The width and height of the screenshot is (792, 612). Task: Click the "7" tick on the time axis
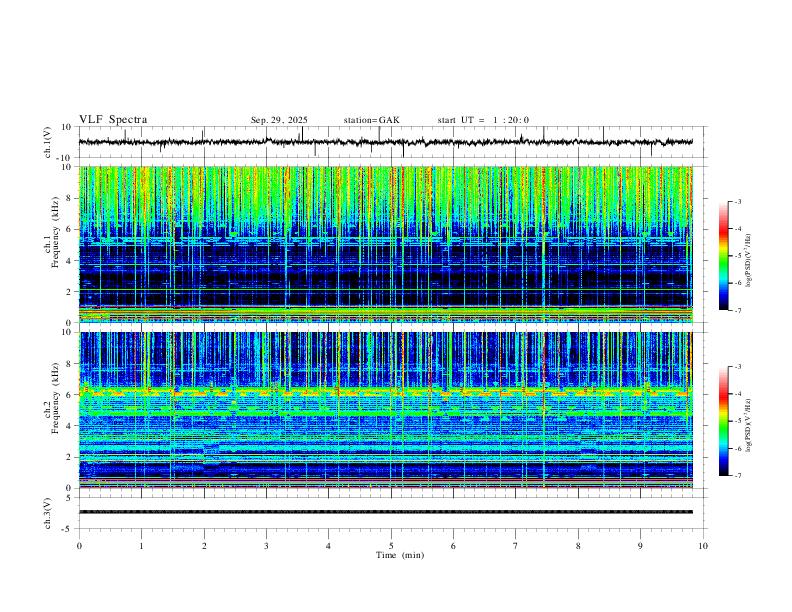tap(516, 546)
